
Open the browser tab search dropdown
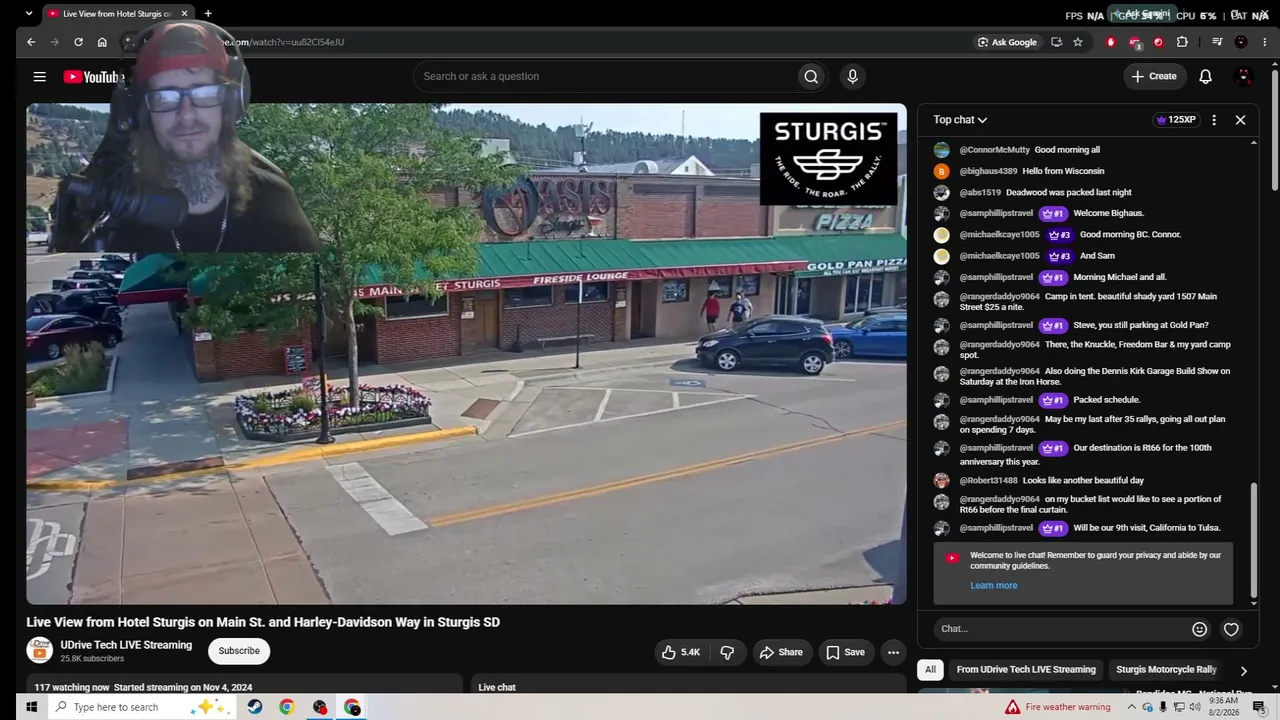(x=28, y=14)
